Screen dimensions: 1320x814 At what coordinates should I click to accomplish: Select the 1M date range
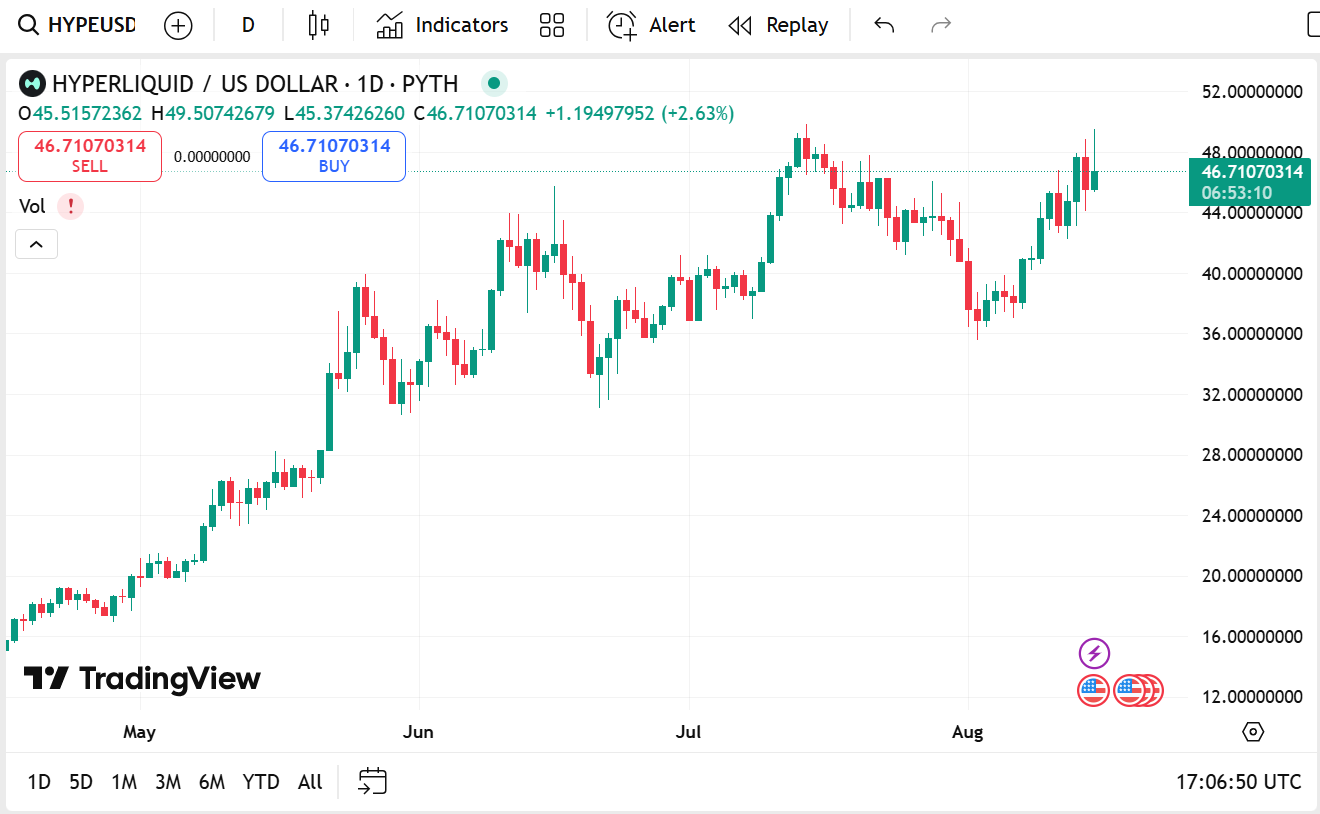click(124, 782)
